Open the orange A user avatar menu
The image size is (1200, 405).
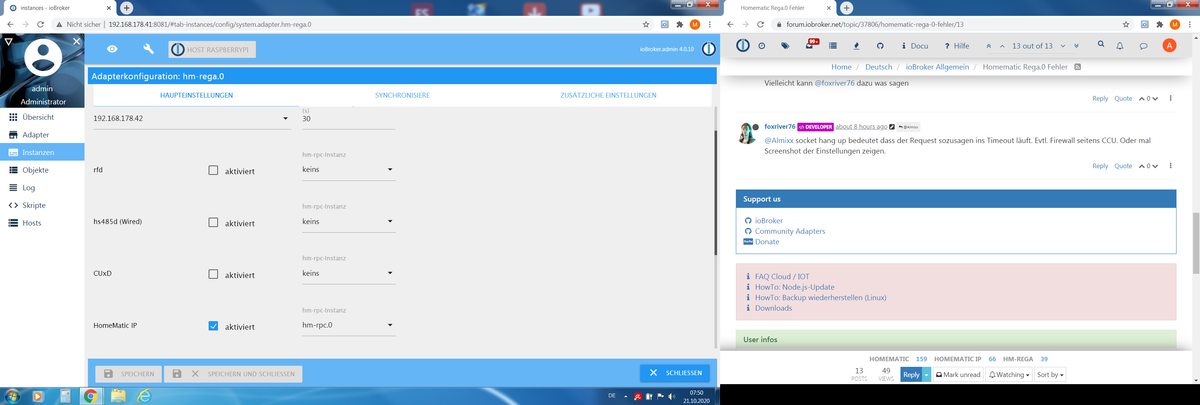[x=1169, y=45]
